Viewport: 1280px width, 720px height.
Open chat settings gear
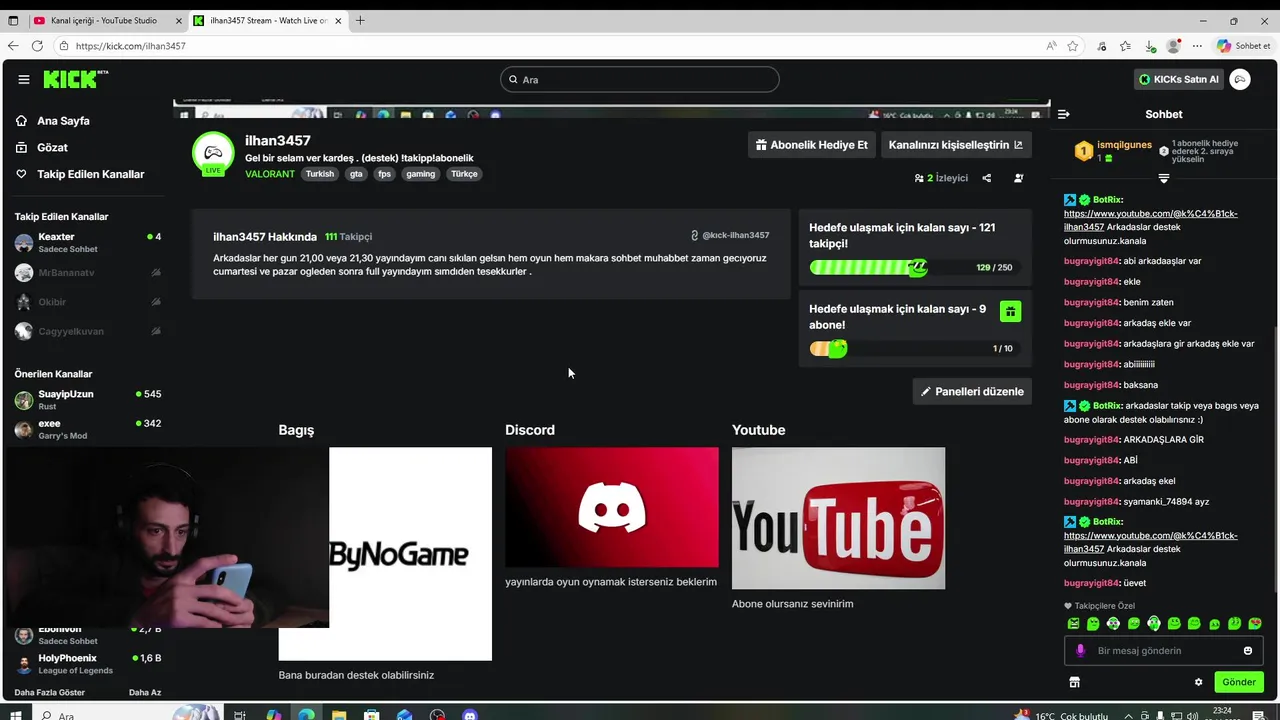pyautogui.click(x=1198, y=682)
